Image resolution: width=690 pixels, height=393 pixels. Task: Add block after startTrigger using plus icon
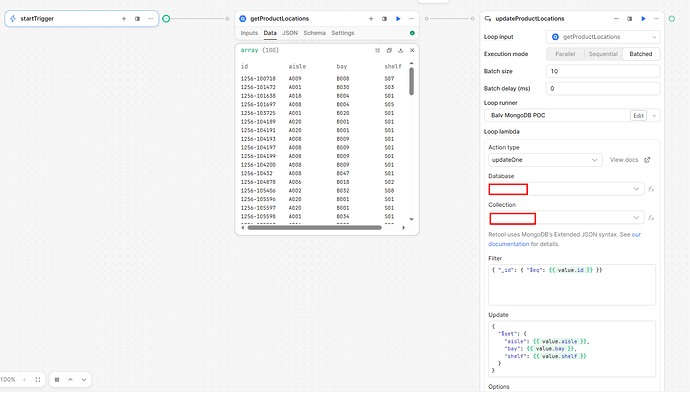(124, 18)
